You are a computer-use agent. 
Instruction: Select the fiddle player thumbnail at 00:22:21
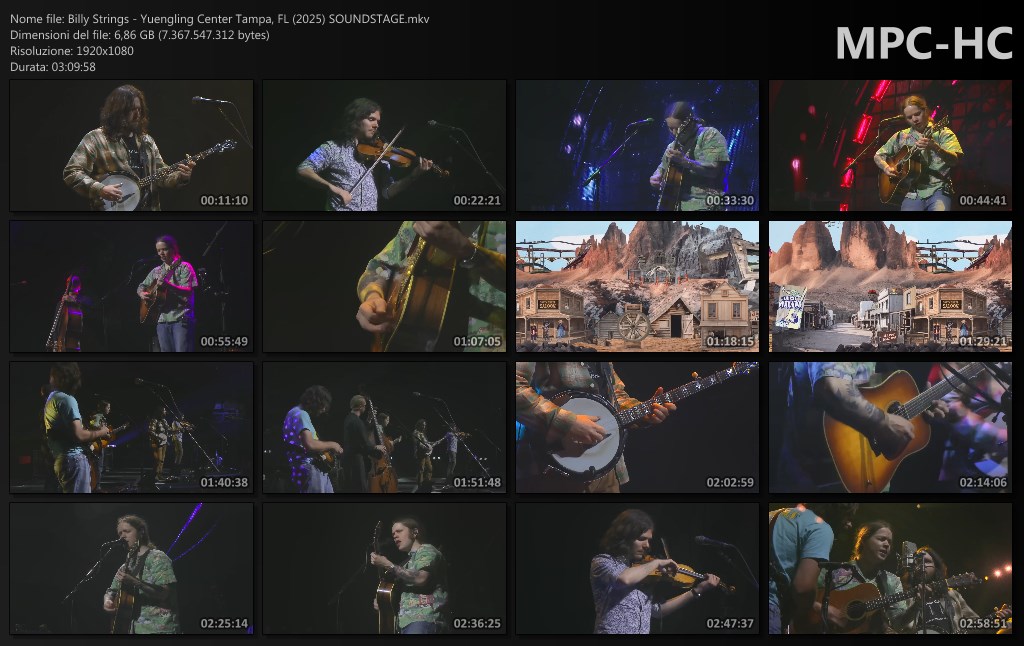coord(384,146)
